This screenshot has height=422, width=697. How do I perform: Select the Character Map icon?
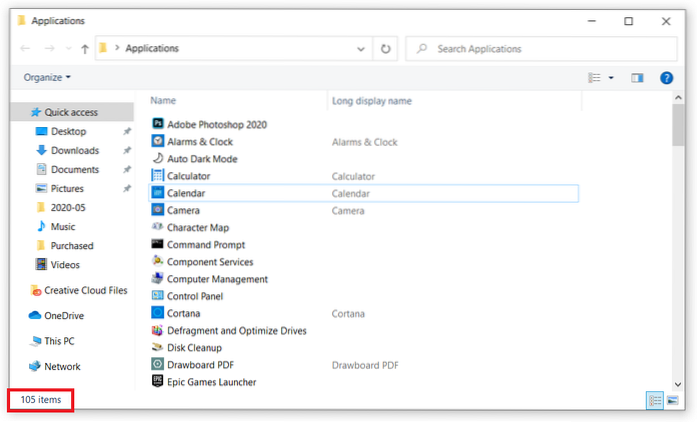tap(157, 227)
